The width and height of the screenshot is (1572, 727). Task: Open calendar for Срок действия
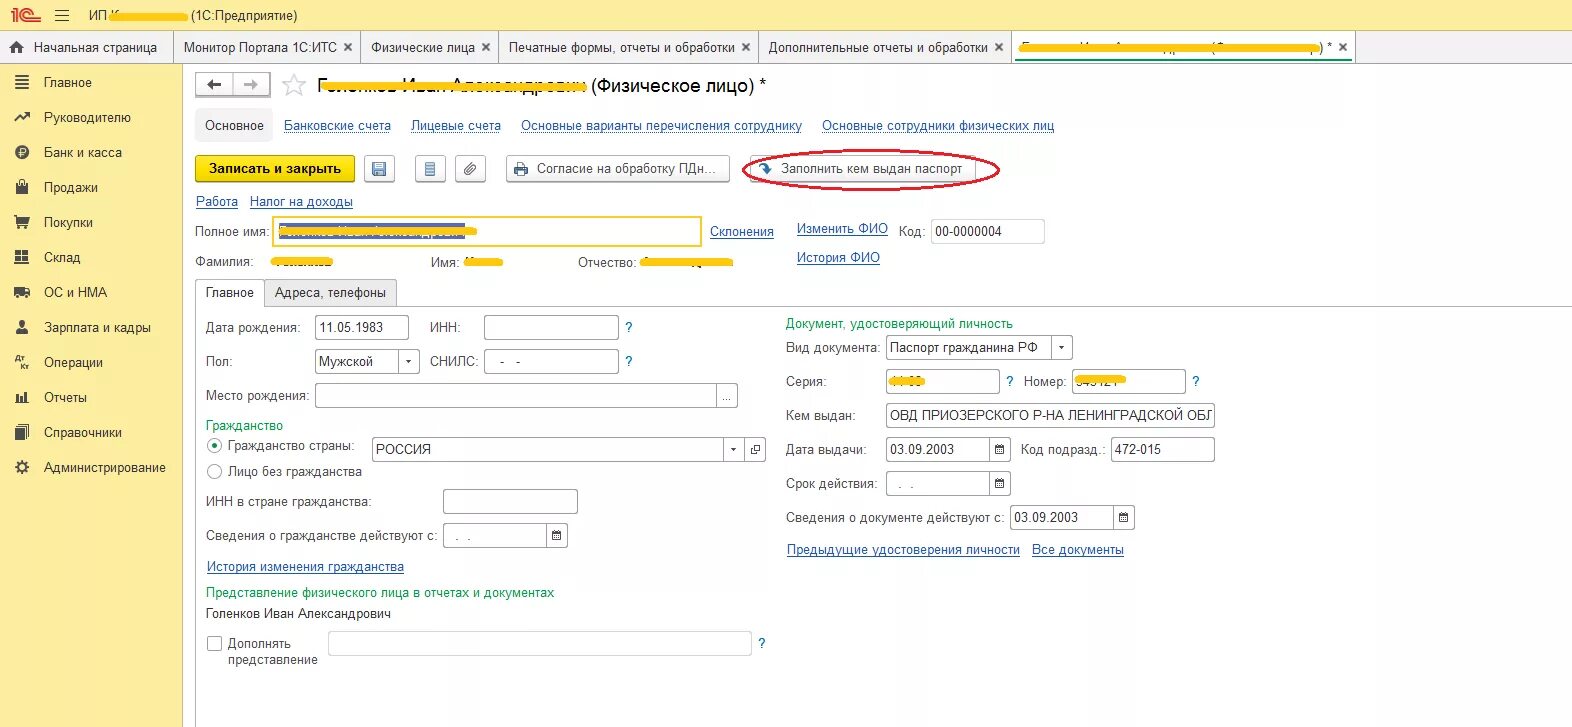coord(999,483)
